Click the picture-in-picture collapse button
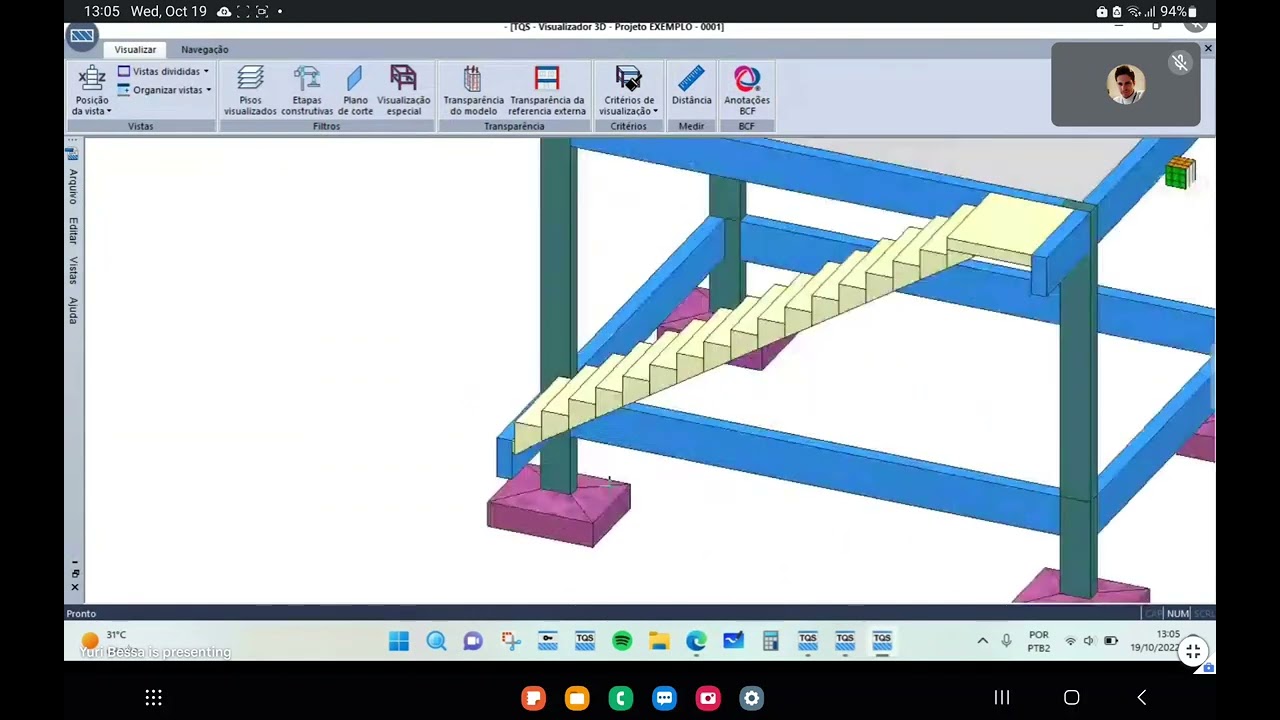 1192,652
